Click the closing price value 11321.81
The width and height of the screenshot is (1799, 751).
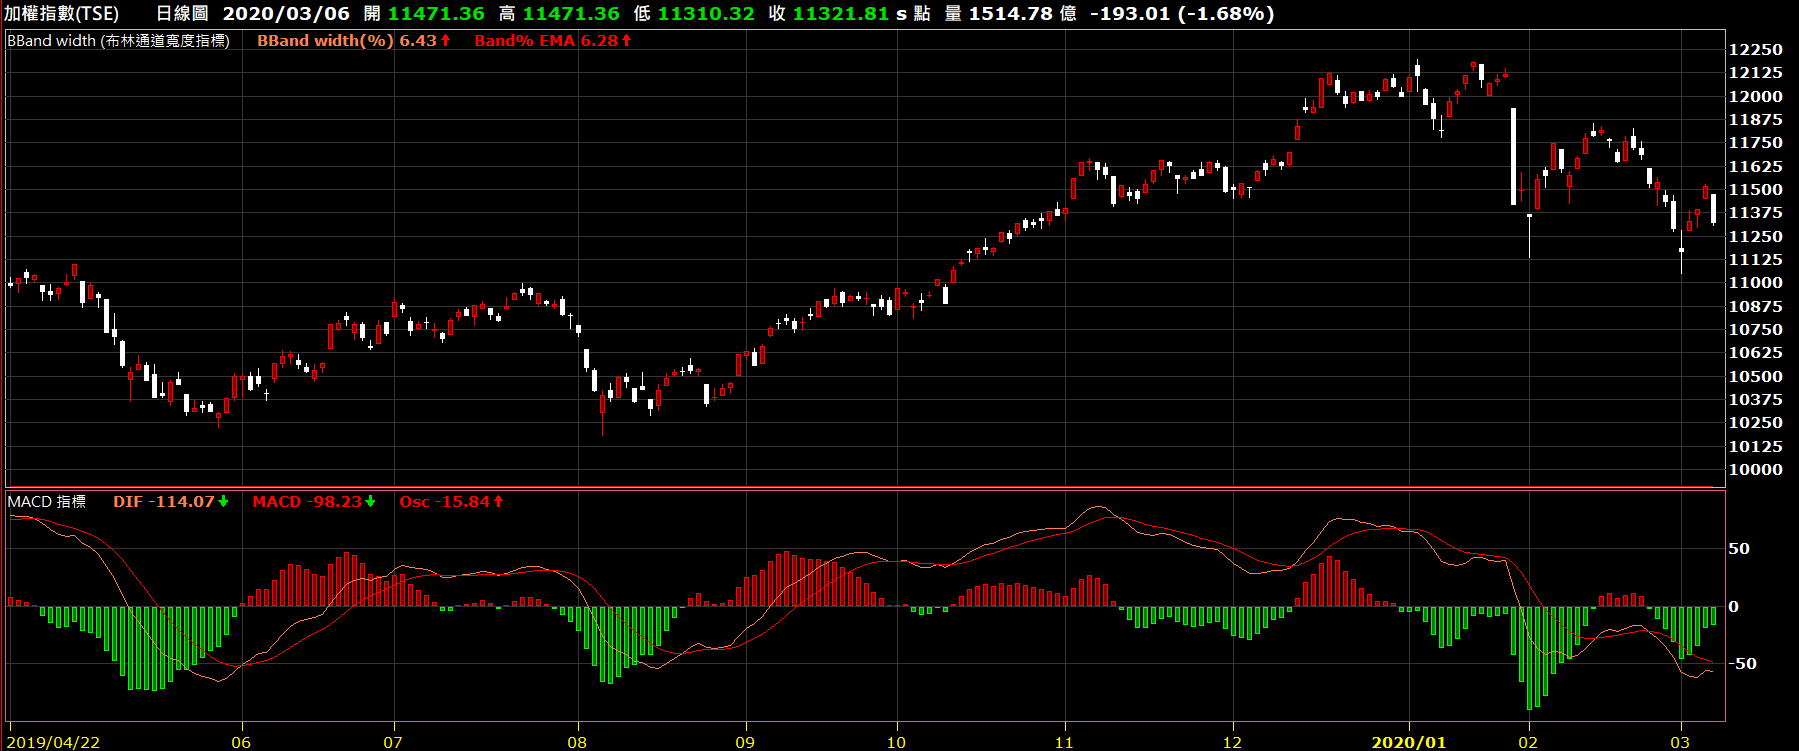tap(840, 14)
